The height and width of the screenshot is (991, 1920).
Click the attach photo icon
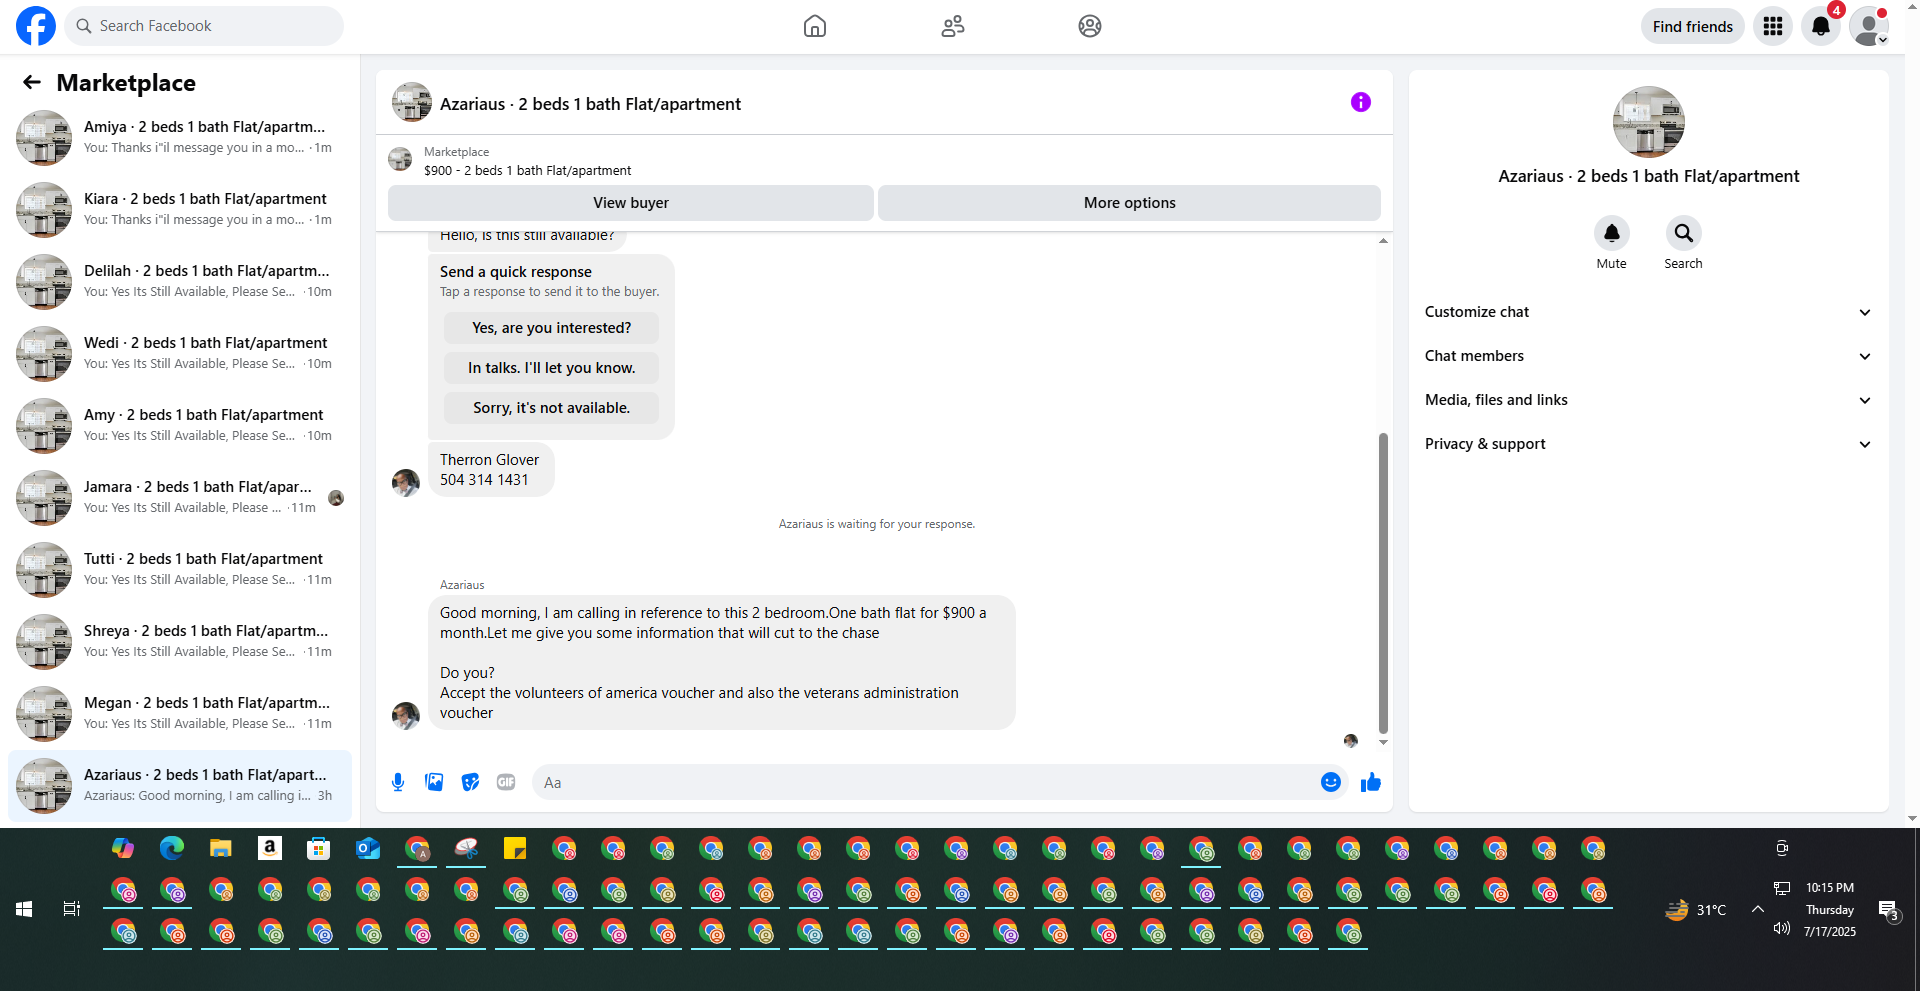coord(434,782)
